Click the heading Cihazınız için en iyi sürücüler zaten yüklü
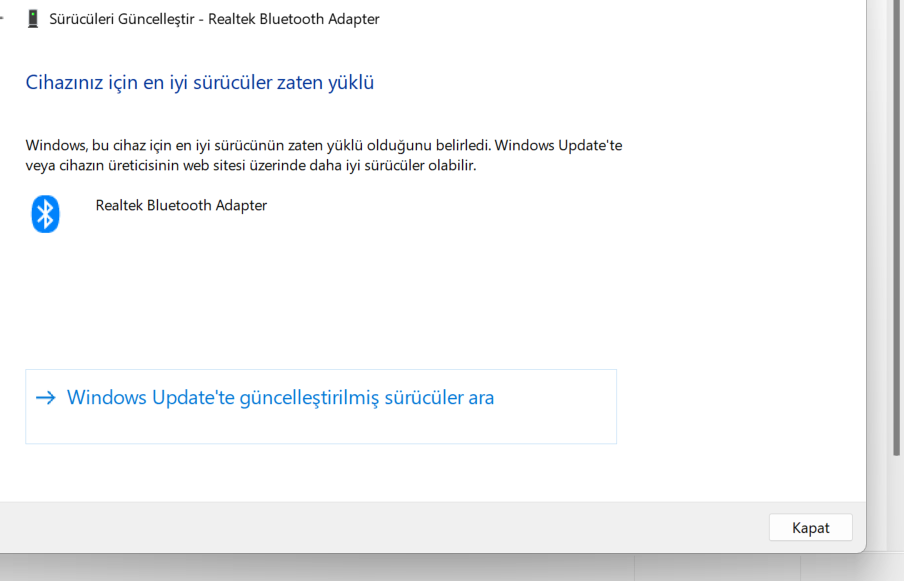This screenshot has height=581, width=904. (199, 82)
